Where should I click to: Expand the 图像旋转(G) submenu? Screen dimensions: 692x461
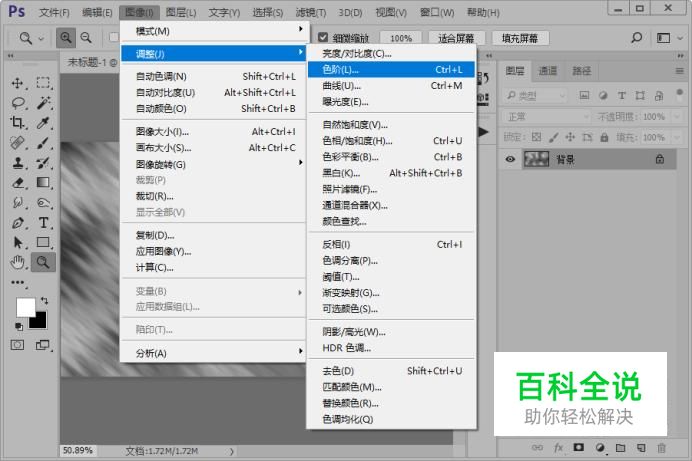214,164
